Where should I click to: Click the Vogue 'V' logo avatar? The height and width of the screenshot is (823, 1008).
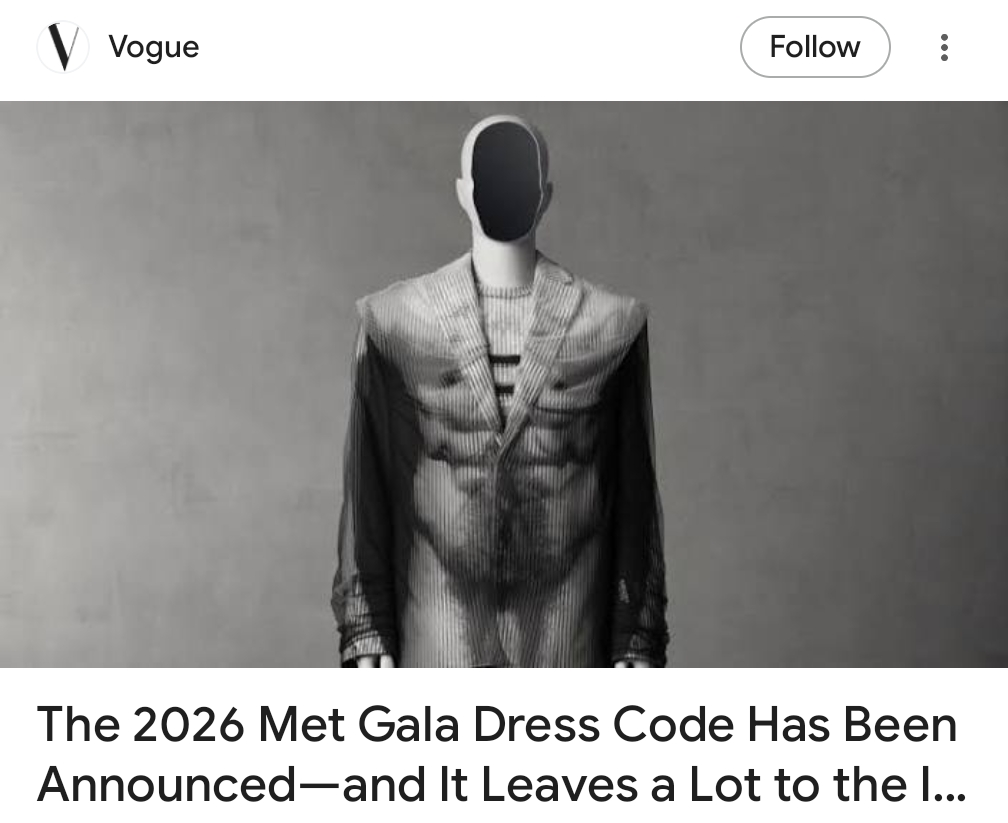(x=62, y=47)
